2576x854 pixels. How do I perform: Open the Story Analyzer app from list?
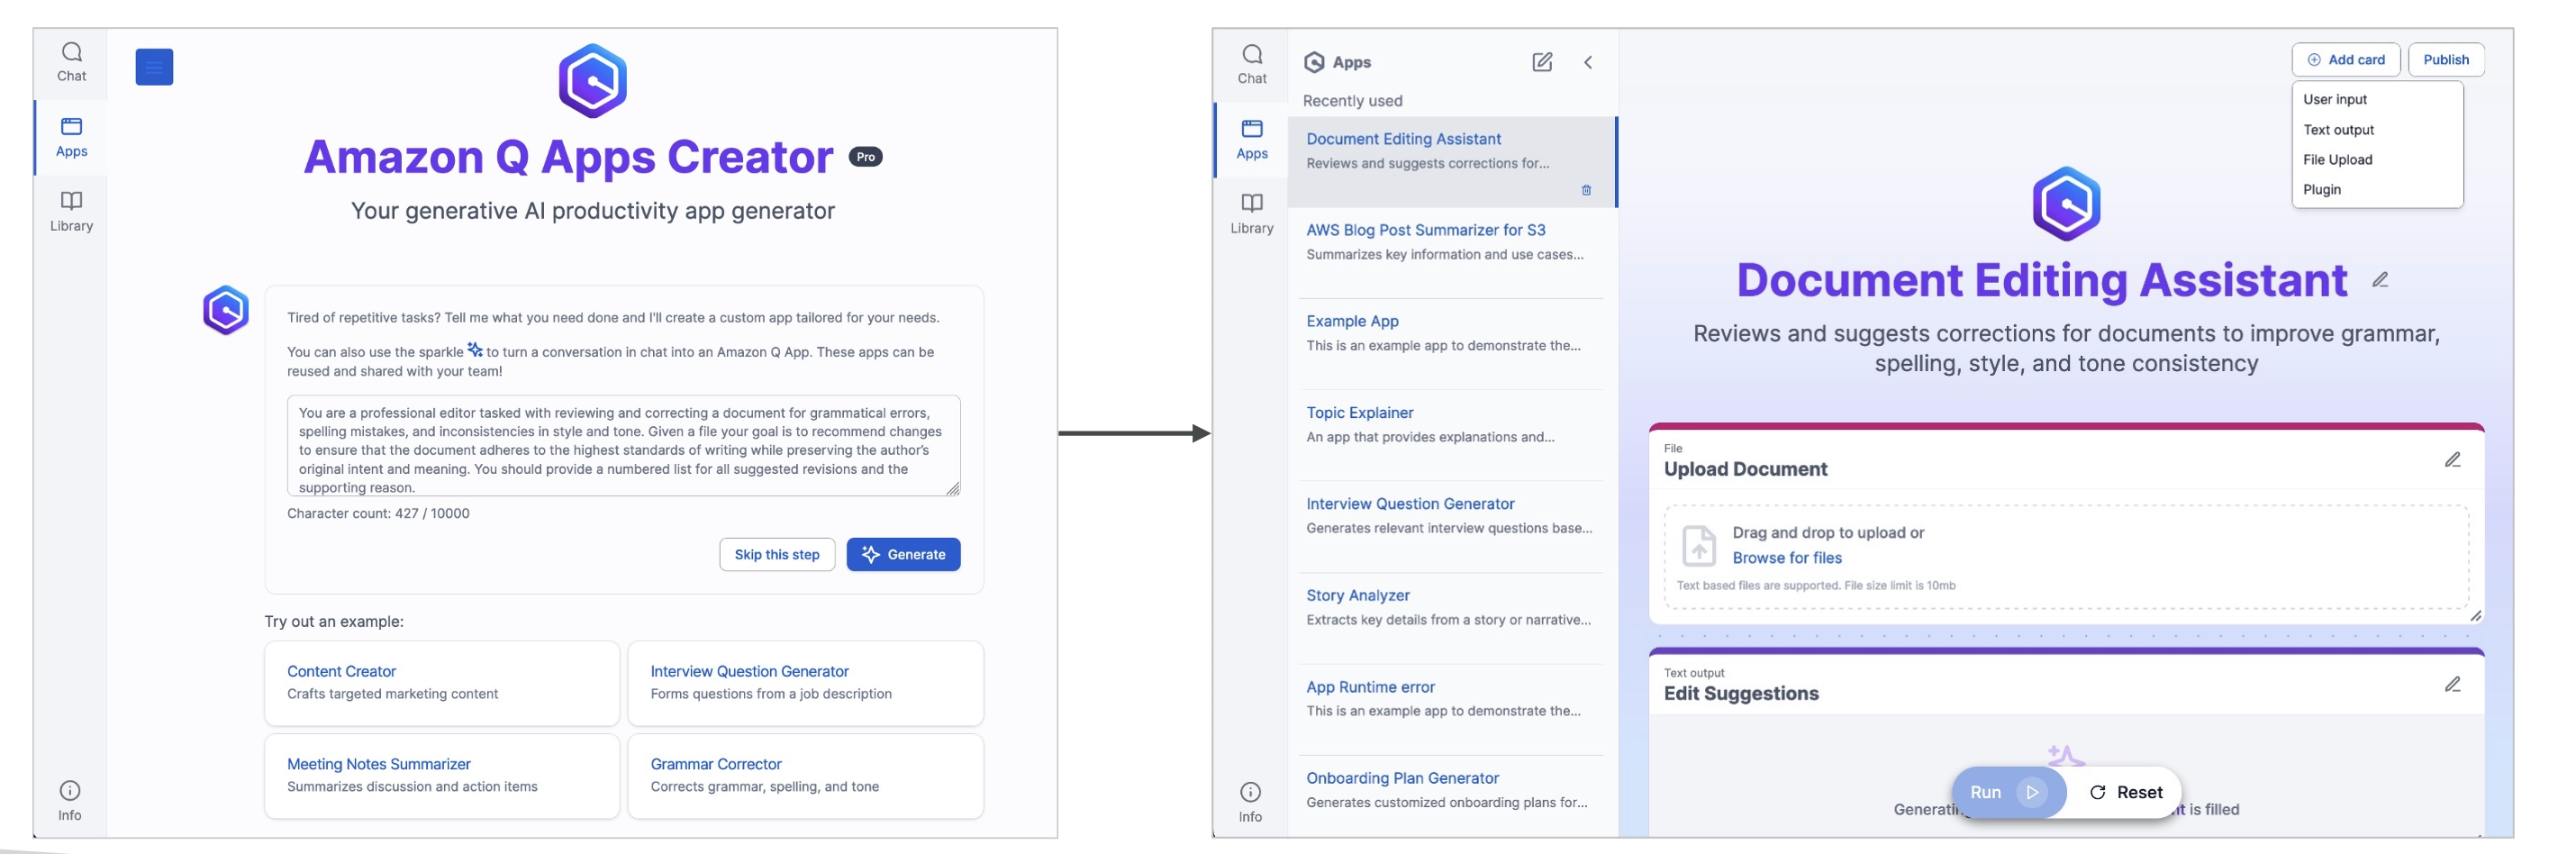point(1357,595)
